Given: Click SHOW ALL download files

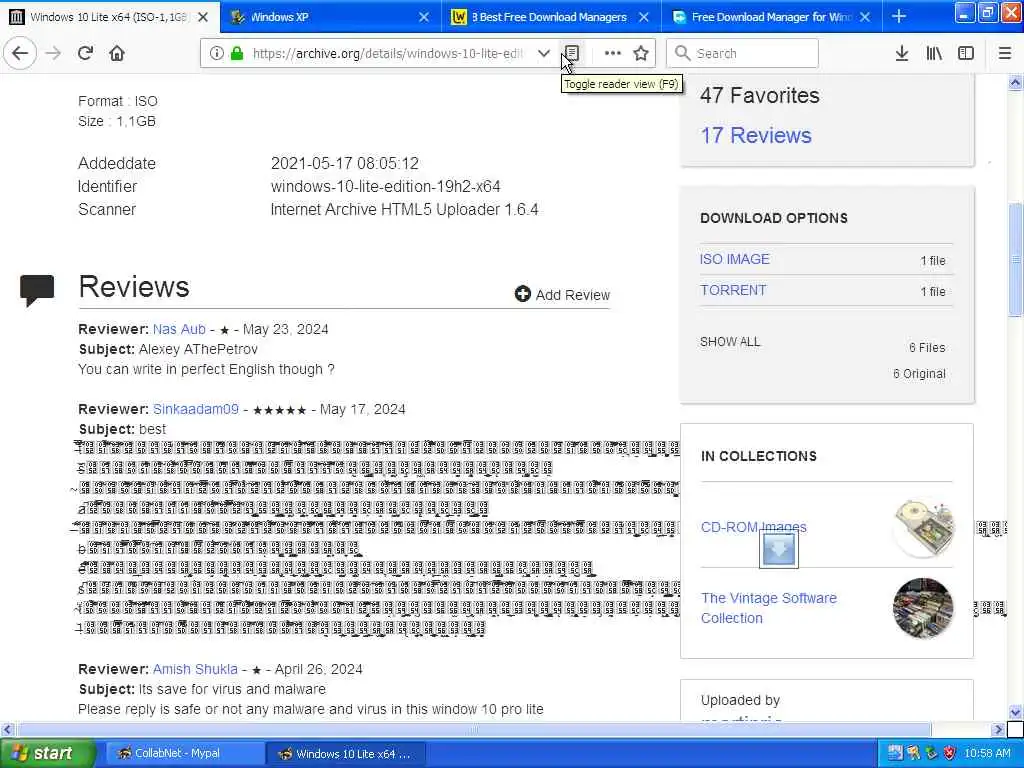Looking at the screenshot, I should click(x=729, y=342).
